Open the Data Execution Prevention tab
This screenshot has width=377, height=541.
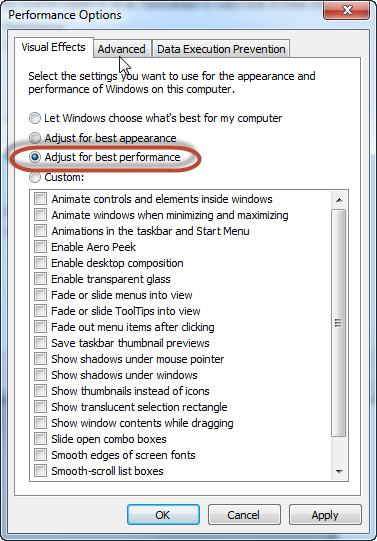[x=221, y=49]
